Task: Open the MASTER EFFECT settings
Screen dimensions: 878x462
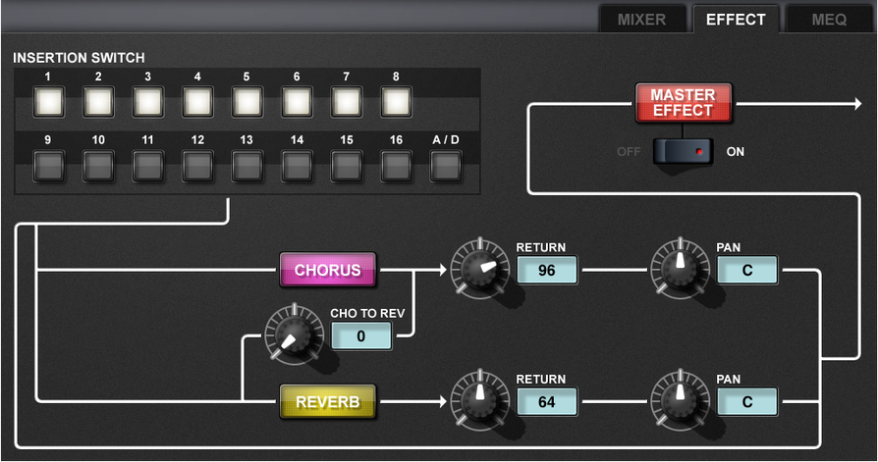Action: 683,103
